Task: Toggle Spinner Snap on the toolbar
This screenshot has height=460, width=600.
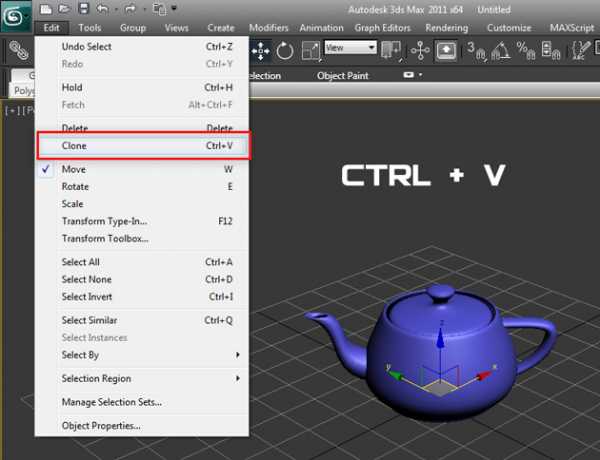Action: click(x=551, y=51)
